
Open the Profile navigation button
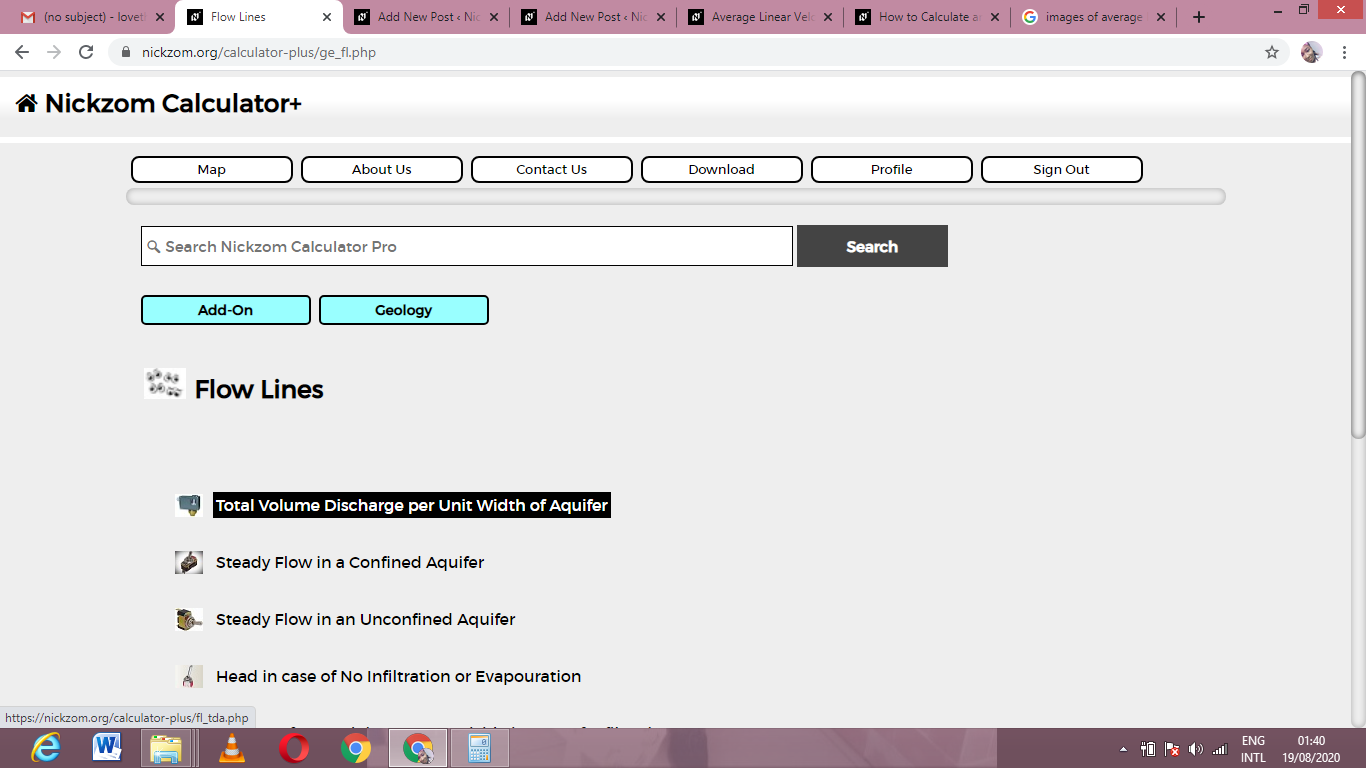pyautogui.click(x=892, y=169)
